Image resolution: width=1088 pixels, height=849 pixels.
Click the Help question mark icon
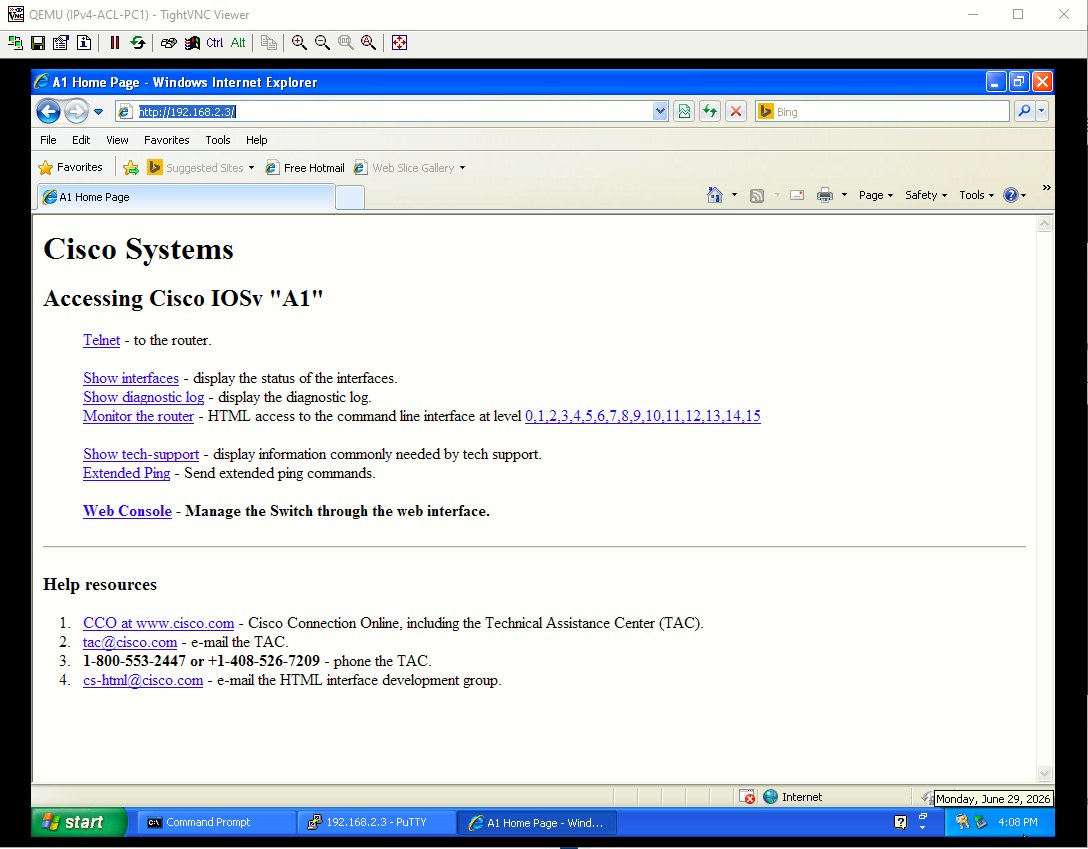(1011, 196)
